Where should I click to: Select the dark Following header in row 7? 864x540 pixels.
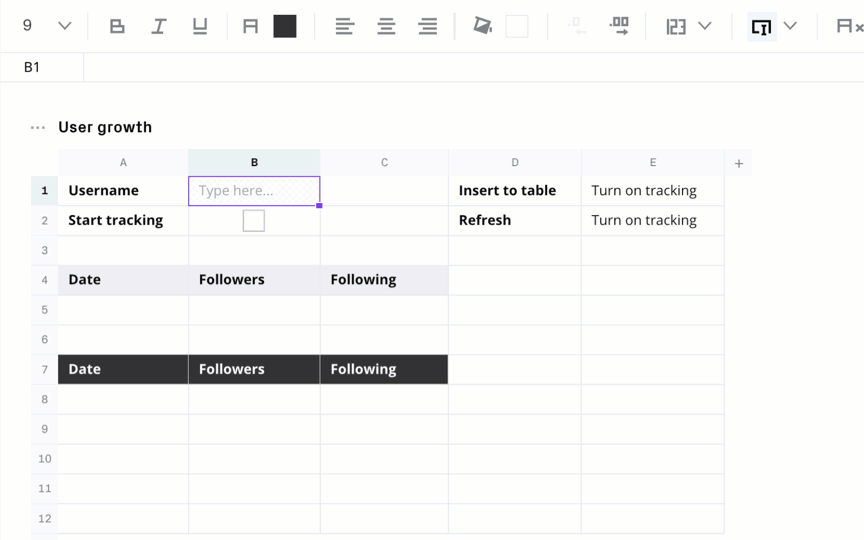pyautogui.click(x=384, y=369)
